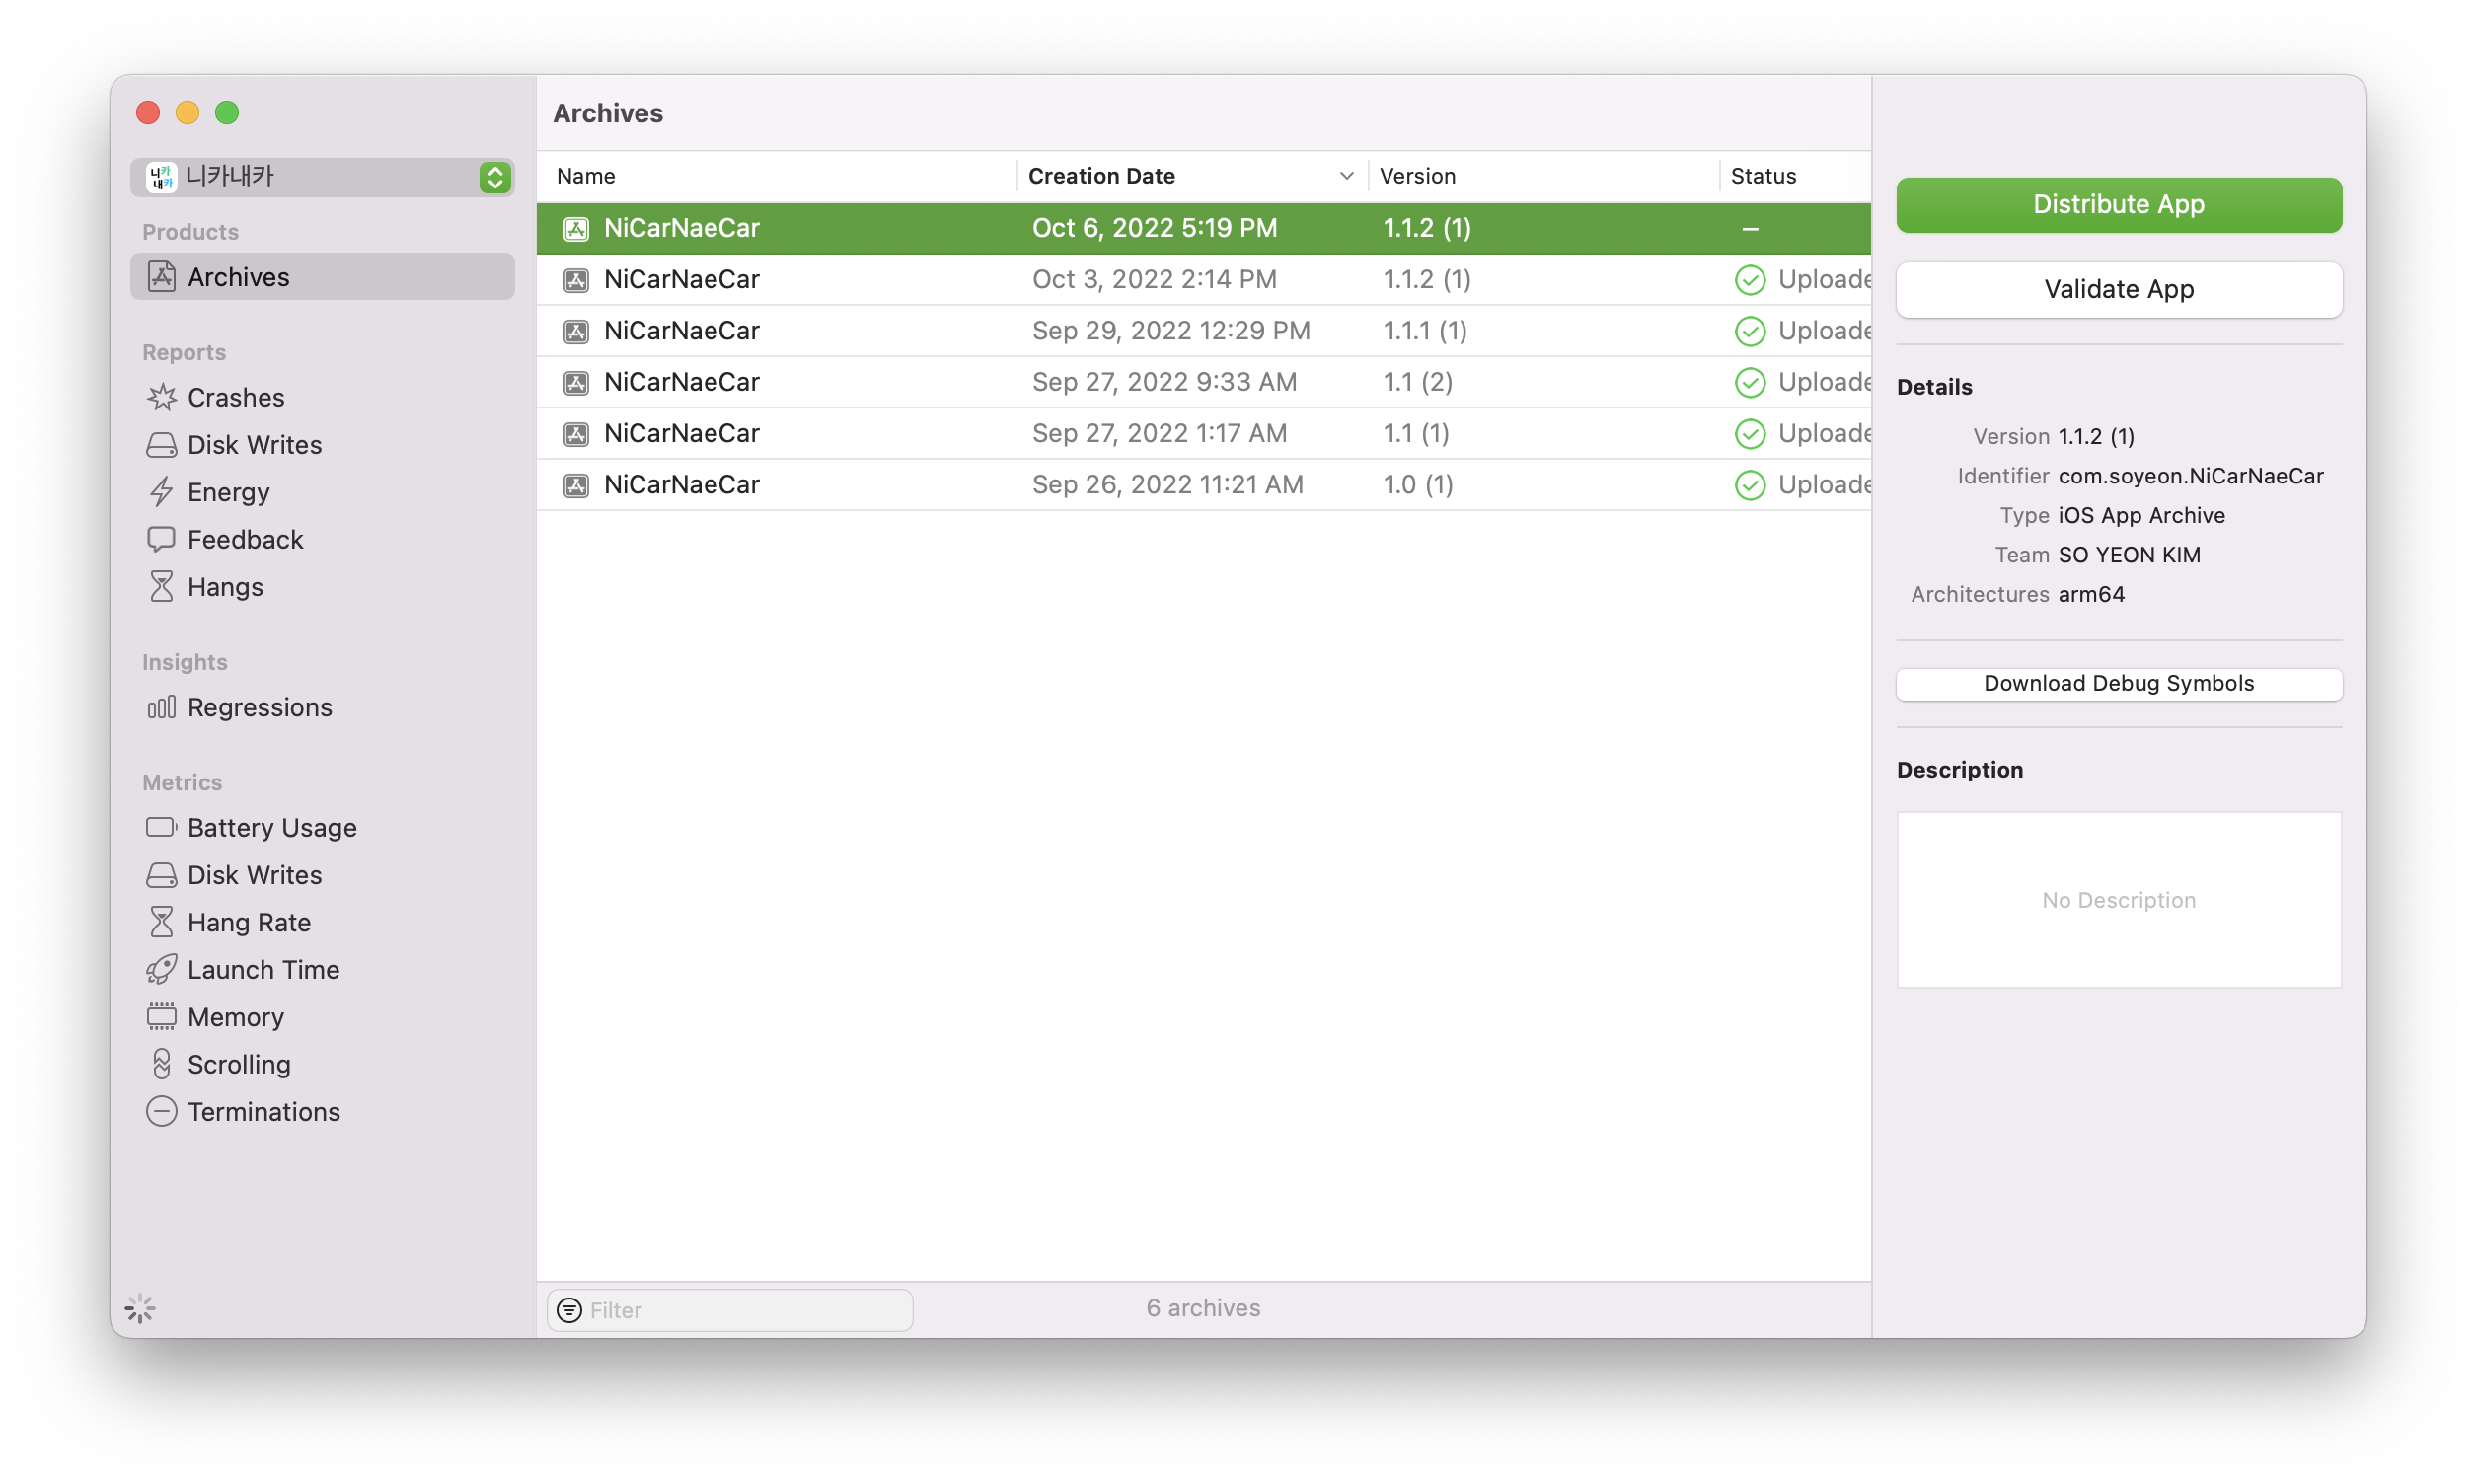
Task: Click the filter icon in the search field
Action: (x=569, y=1310)
